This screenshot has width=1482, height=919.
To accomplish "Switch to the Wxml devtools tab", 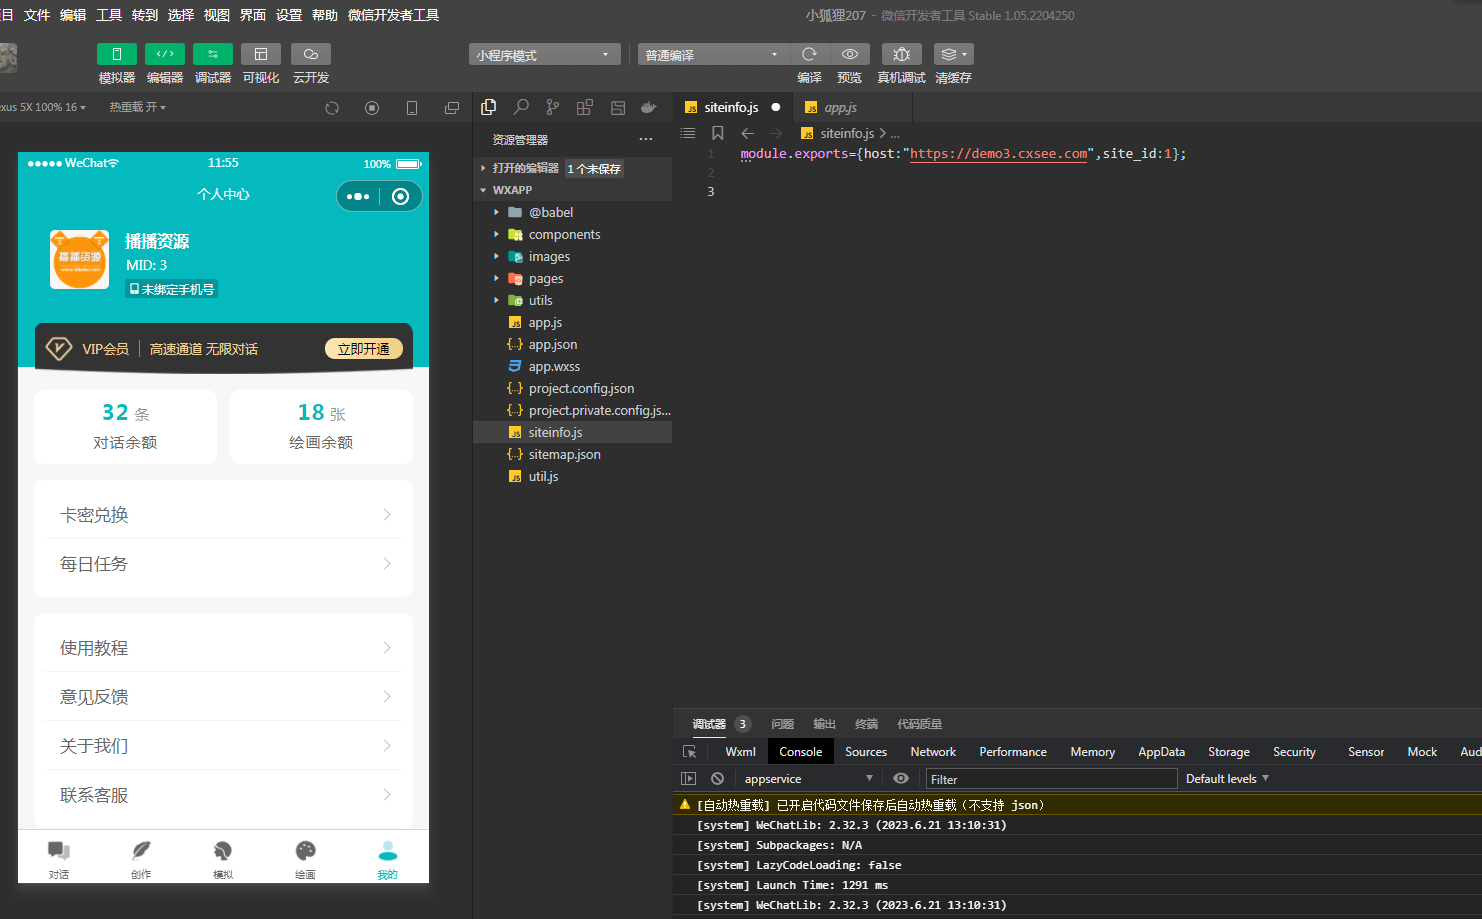I will pyautogui.click(x=740, y=752).
